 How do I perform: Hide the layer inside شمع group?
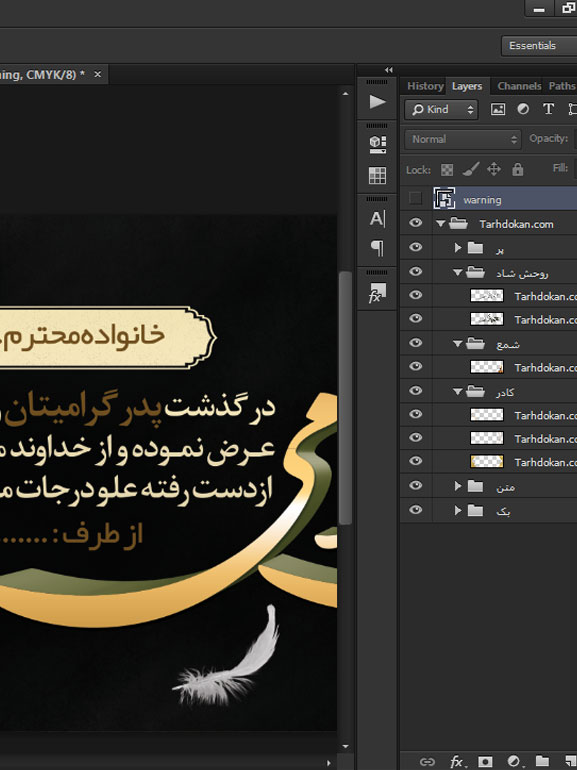[415, 366]
